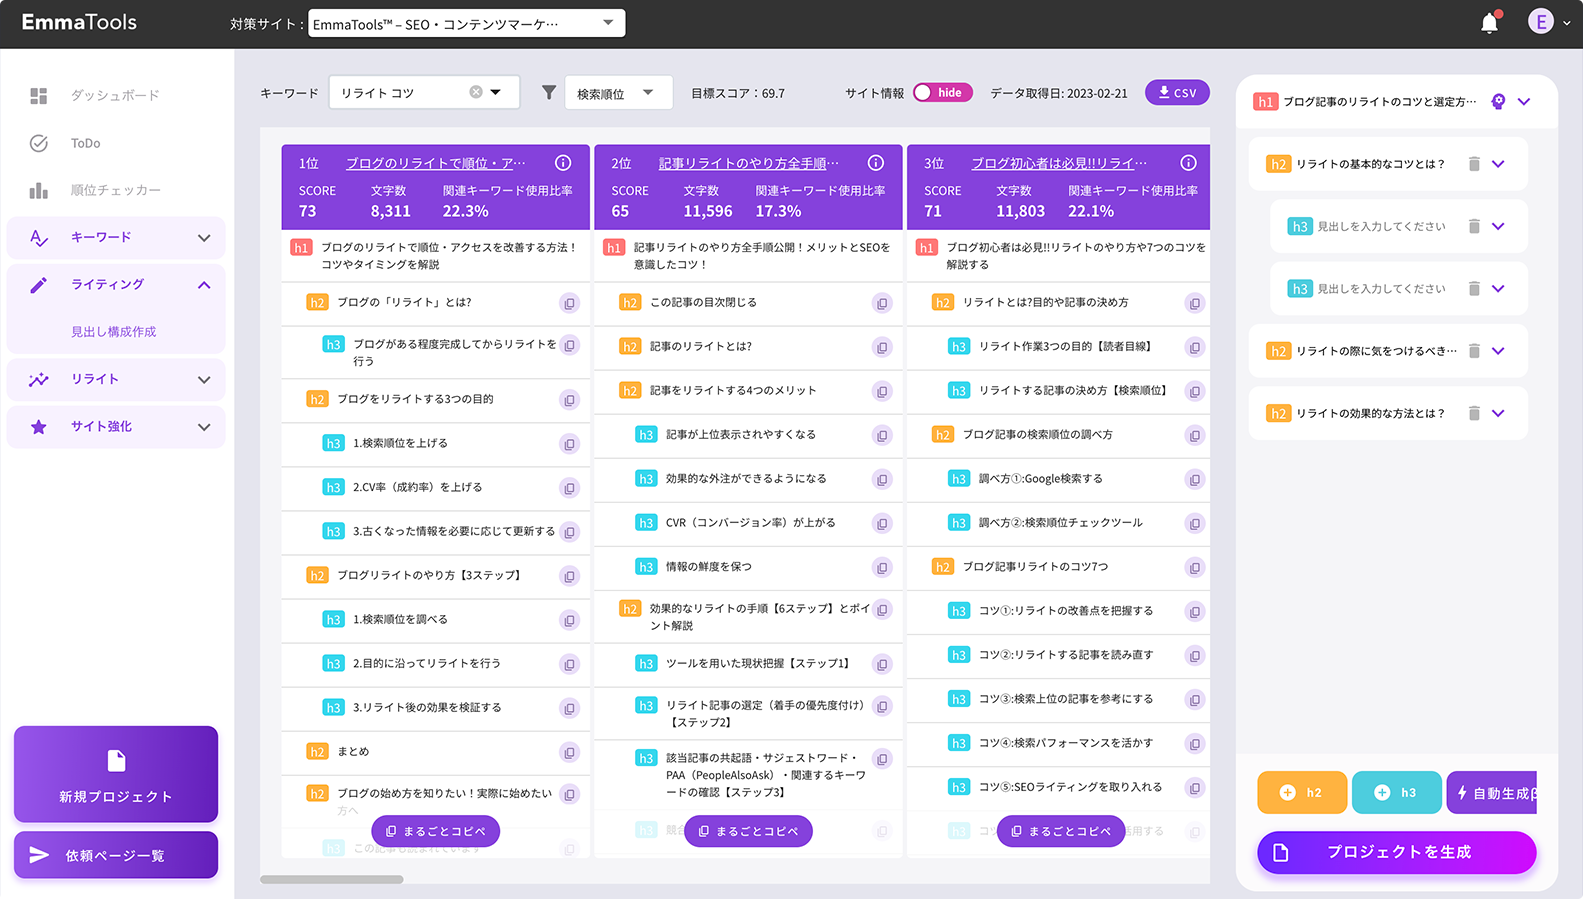Open the 検索順位 sort dropdown
This screenshot has width=1583, height=899.
point(618,93)
